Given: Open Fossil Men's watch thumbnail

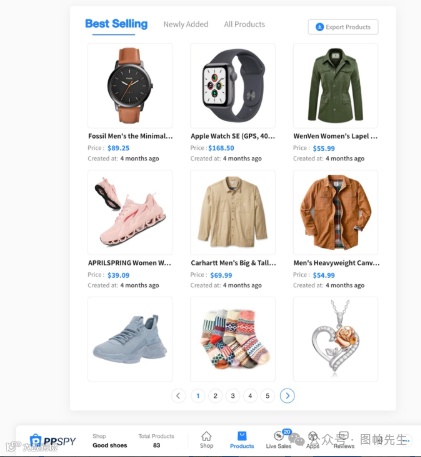Looking at the screenshot, I should (130, 86).
